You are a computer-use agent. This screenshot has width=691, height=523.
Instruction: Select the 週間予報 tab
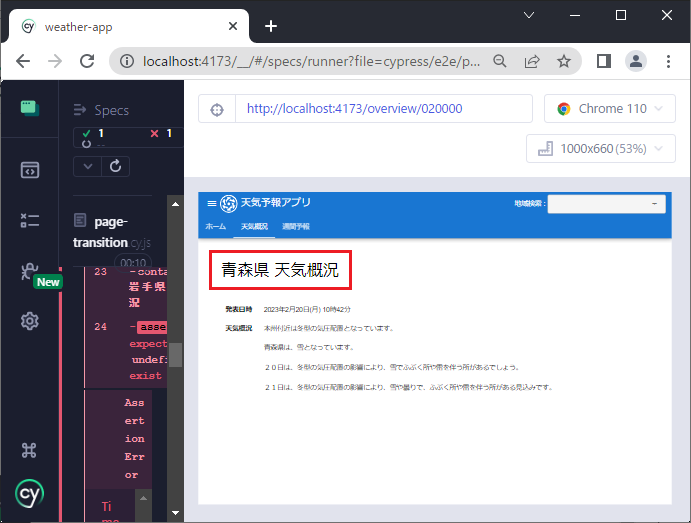pyautogui.click(x=296, y=226)
